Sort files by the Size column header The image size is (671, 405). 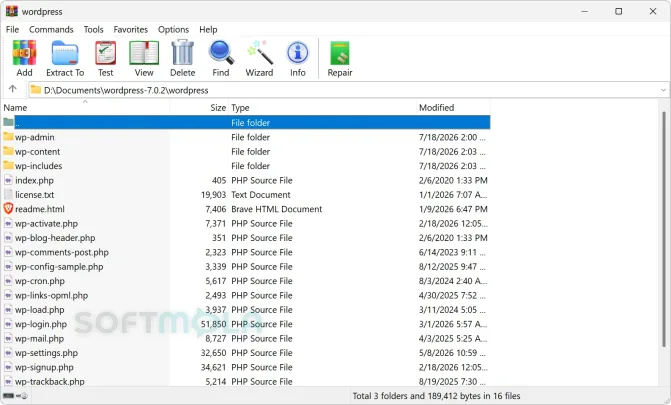[x=199, y=107]
